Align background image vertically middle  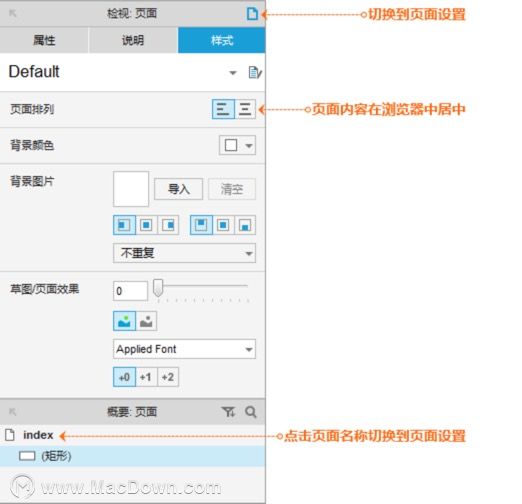[x=223, y=225]
